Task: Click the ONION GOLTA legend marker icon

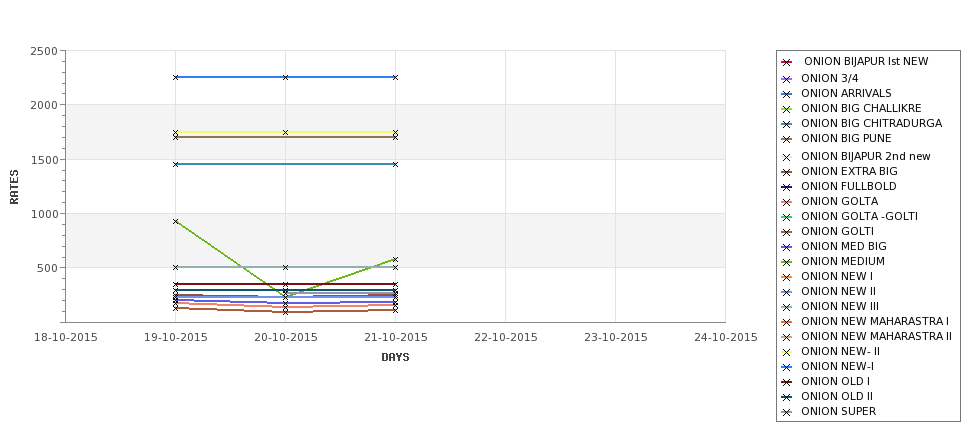Action: pyautogui.click(x=787, y=202)
